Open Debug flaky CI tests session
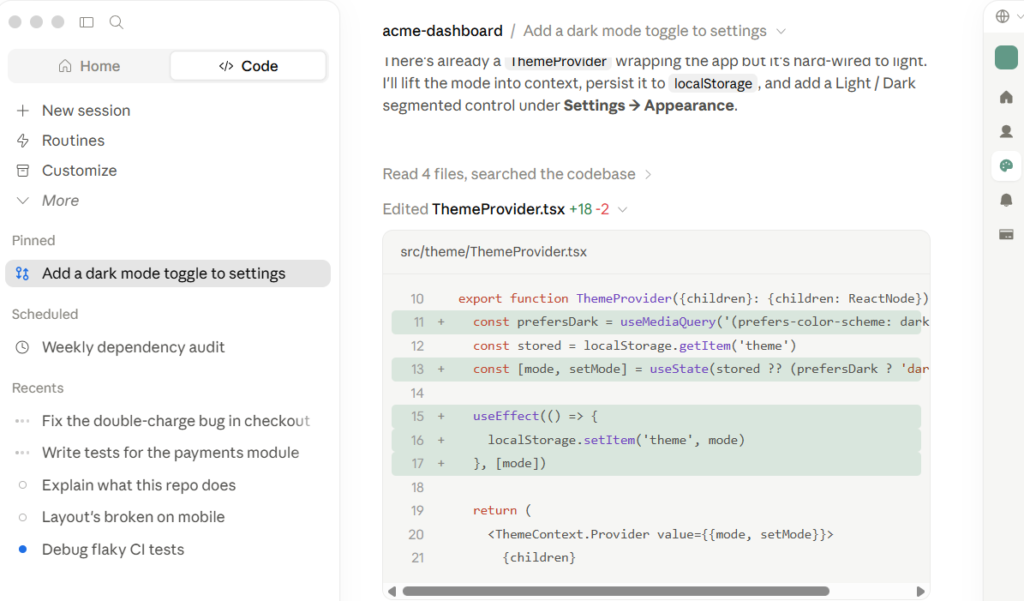The width and height of the screenshot is (1024, 601). tap(113, 549)
